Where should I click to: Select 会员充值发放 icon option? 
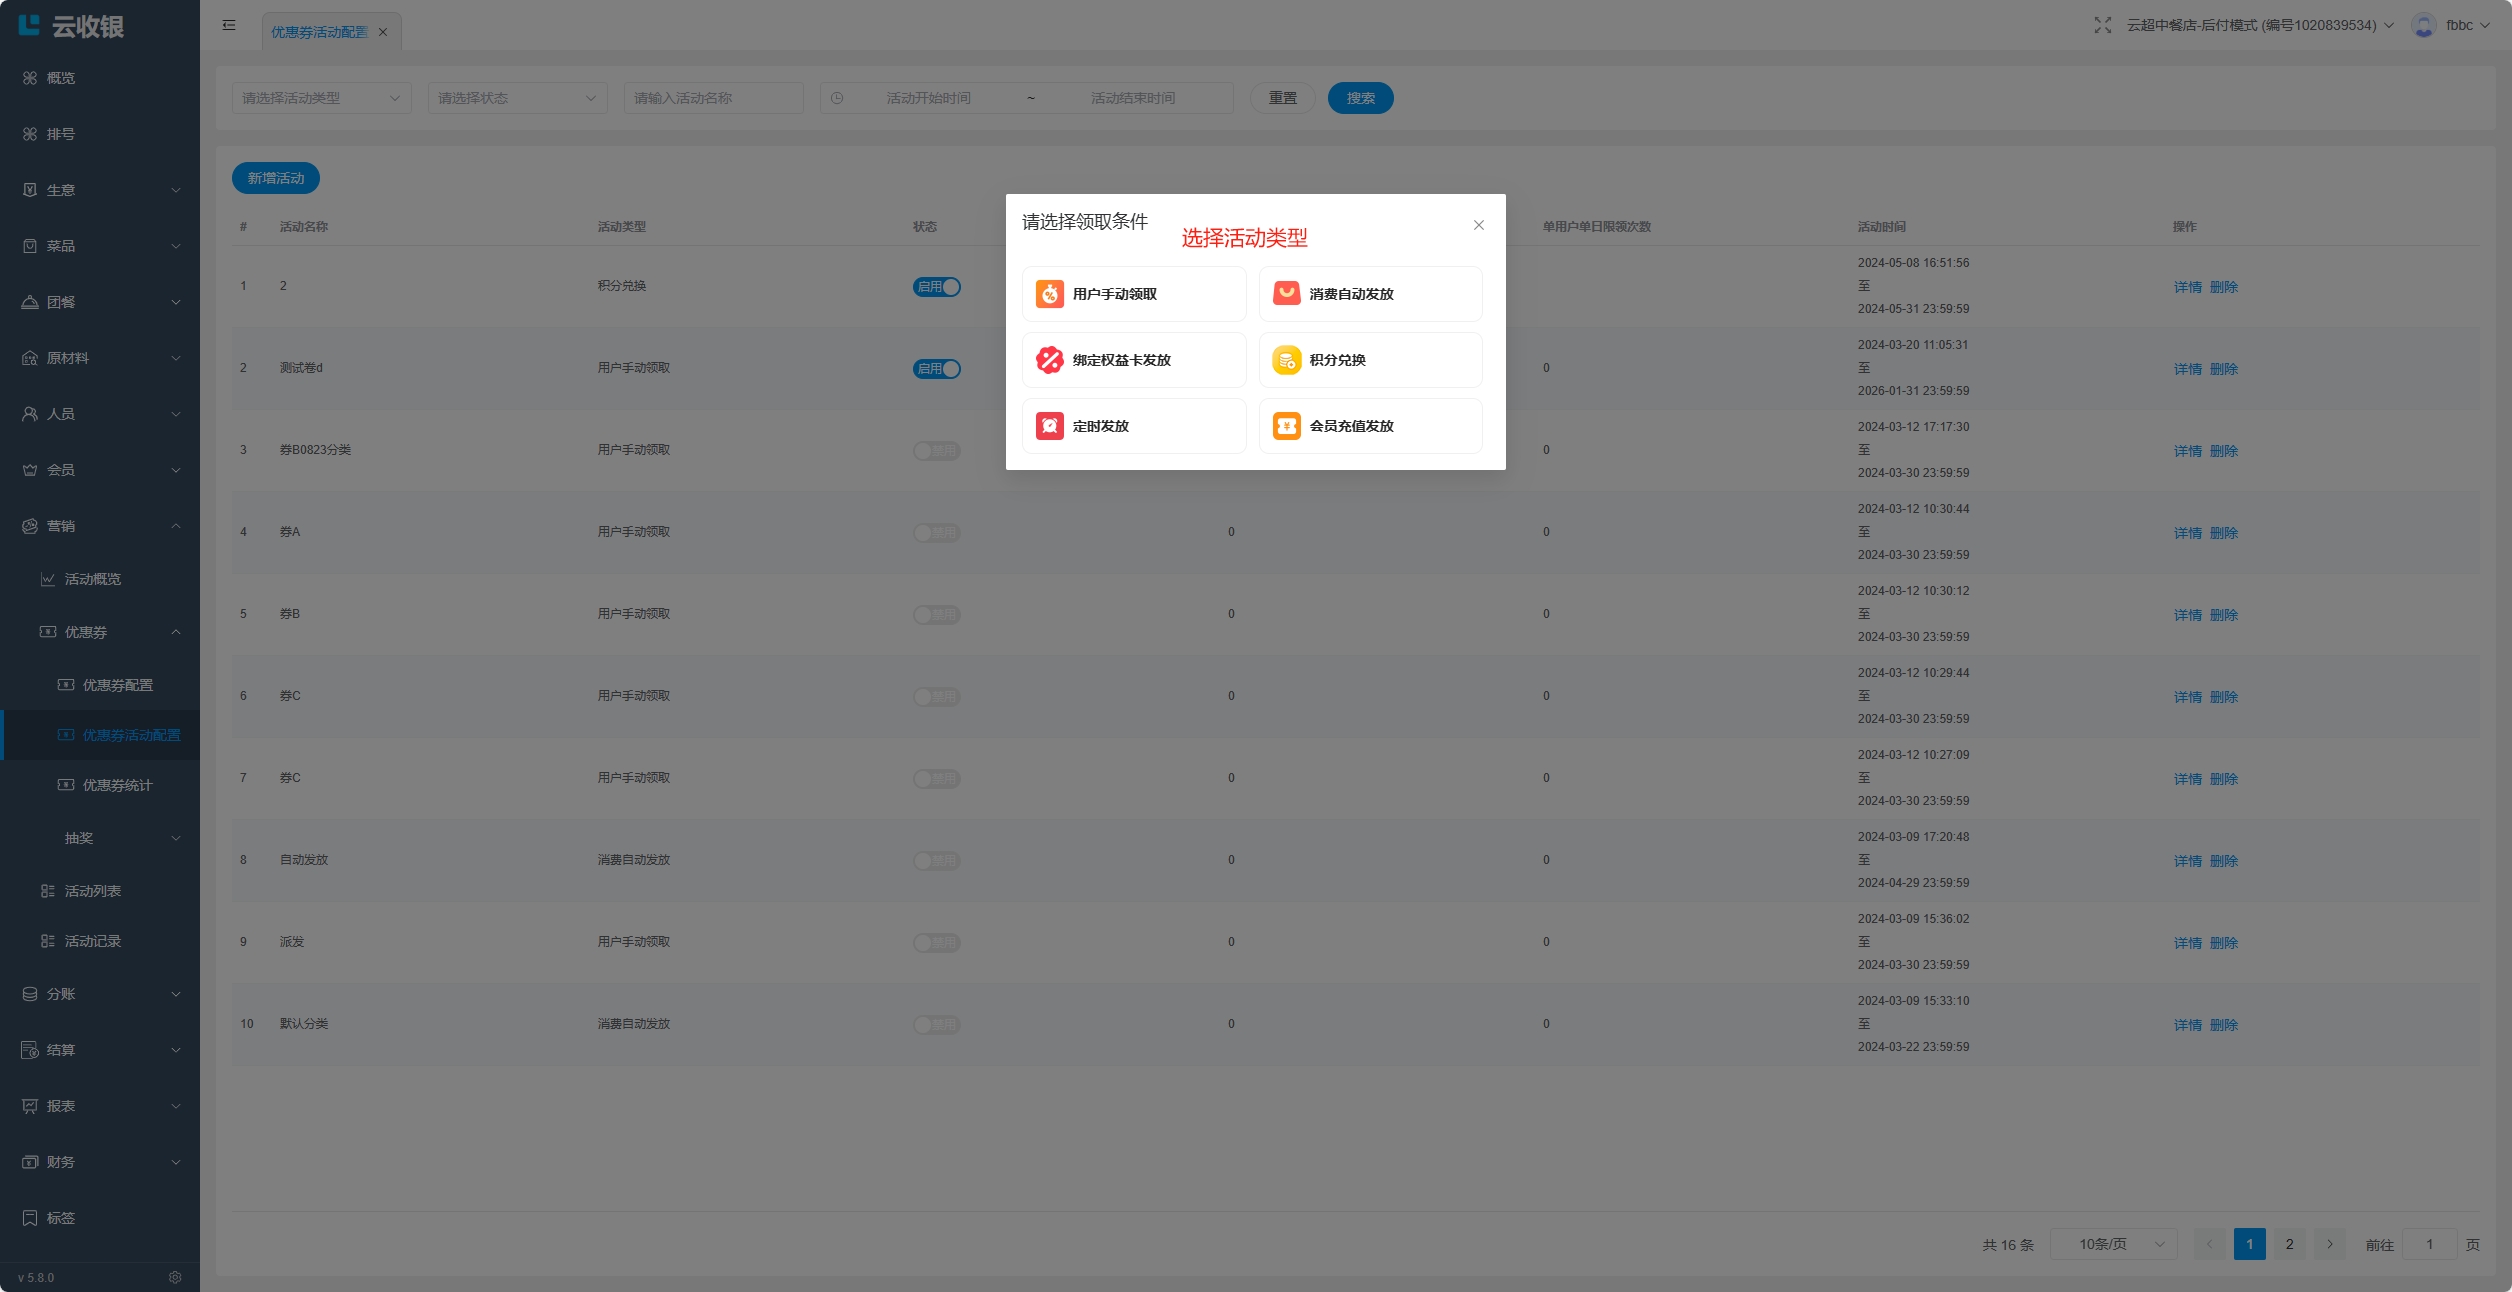(x=1286, y=426)
